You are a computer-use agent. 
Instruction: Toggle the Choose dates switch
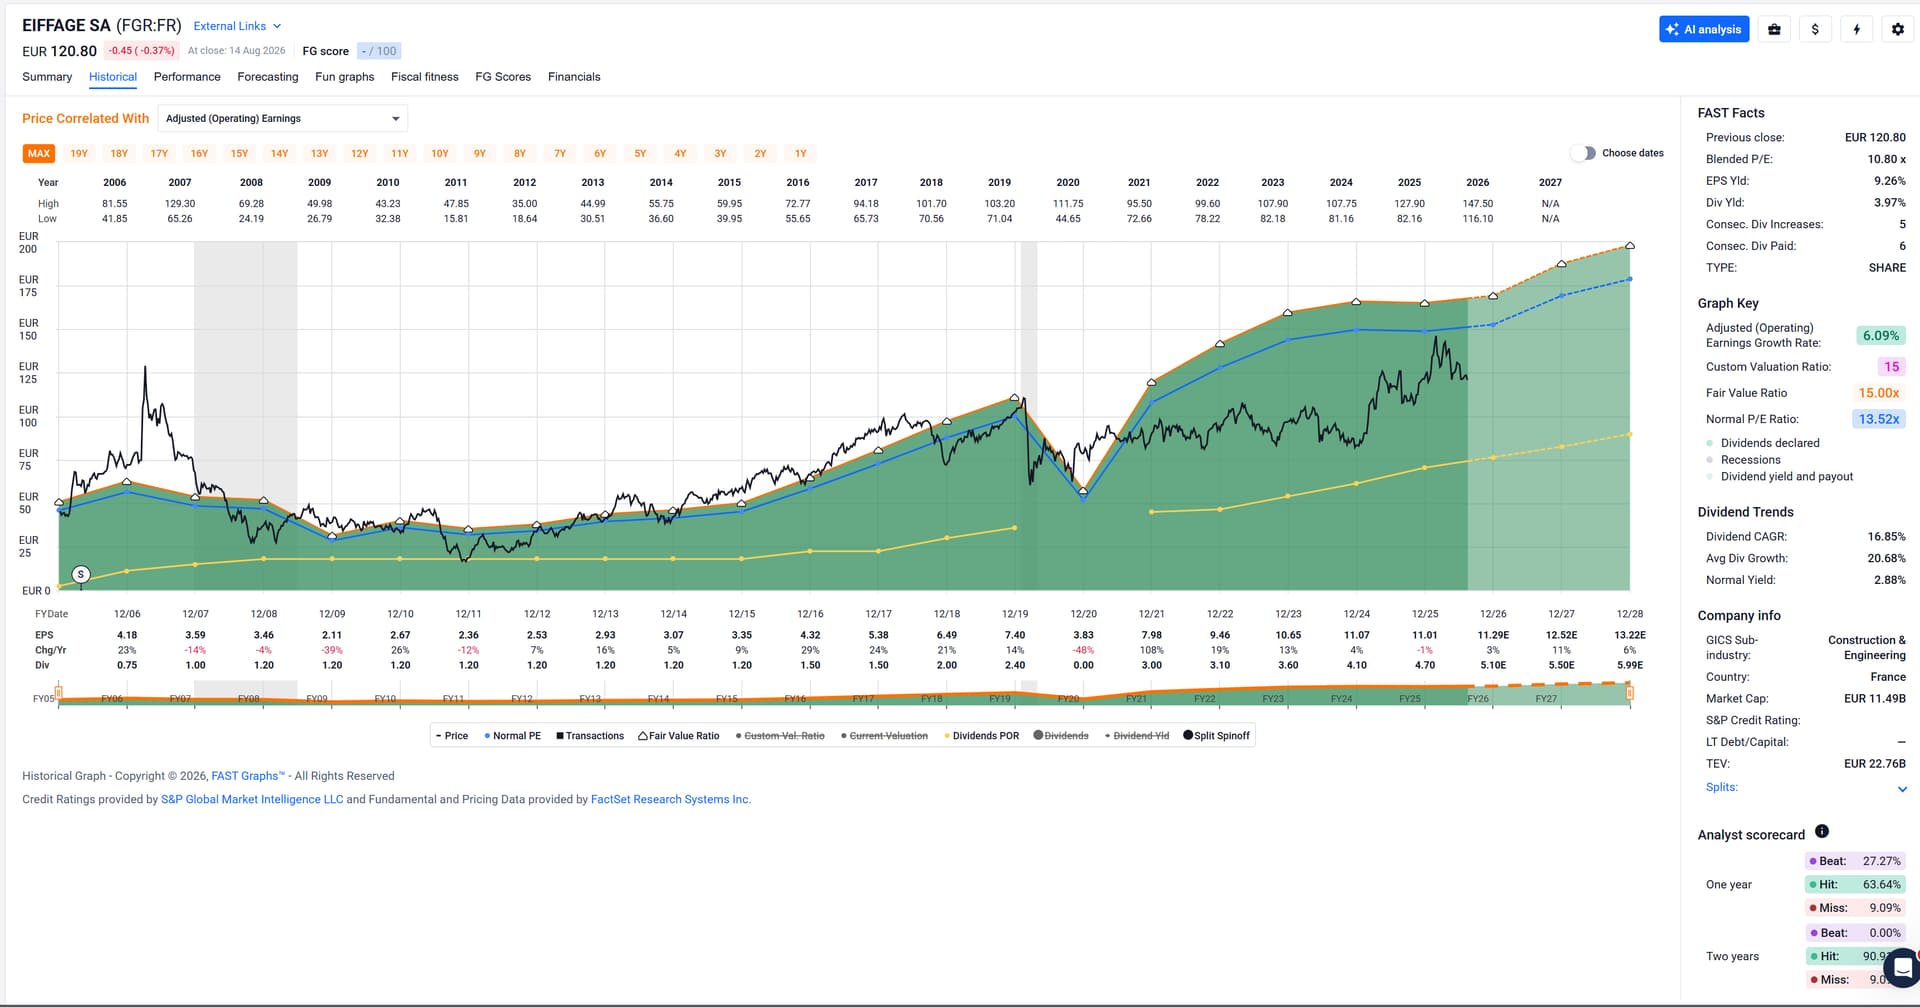pos(1583,153)
